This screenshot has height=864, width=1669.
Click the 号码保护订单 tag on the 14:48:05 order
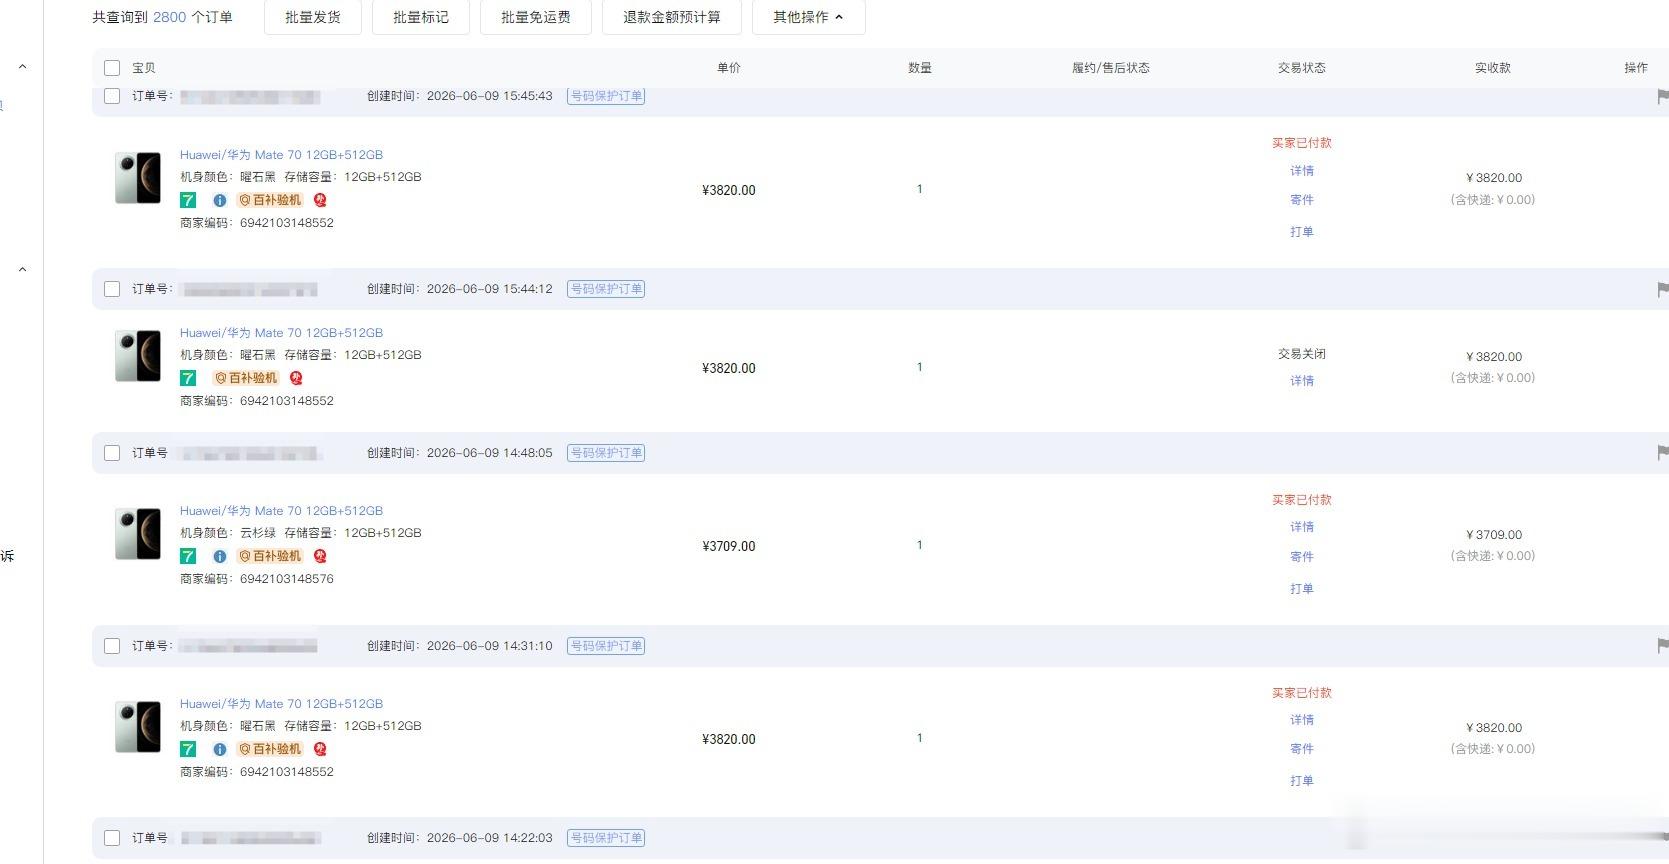(x=606, y=453)
